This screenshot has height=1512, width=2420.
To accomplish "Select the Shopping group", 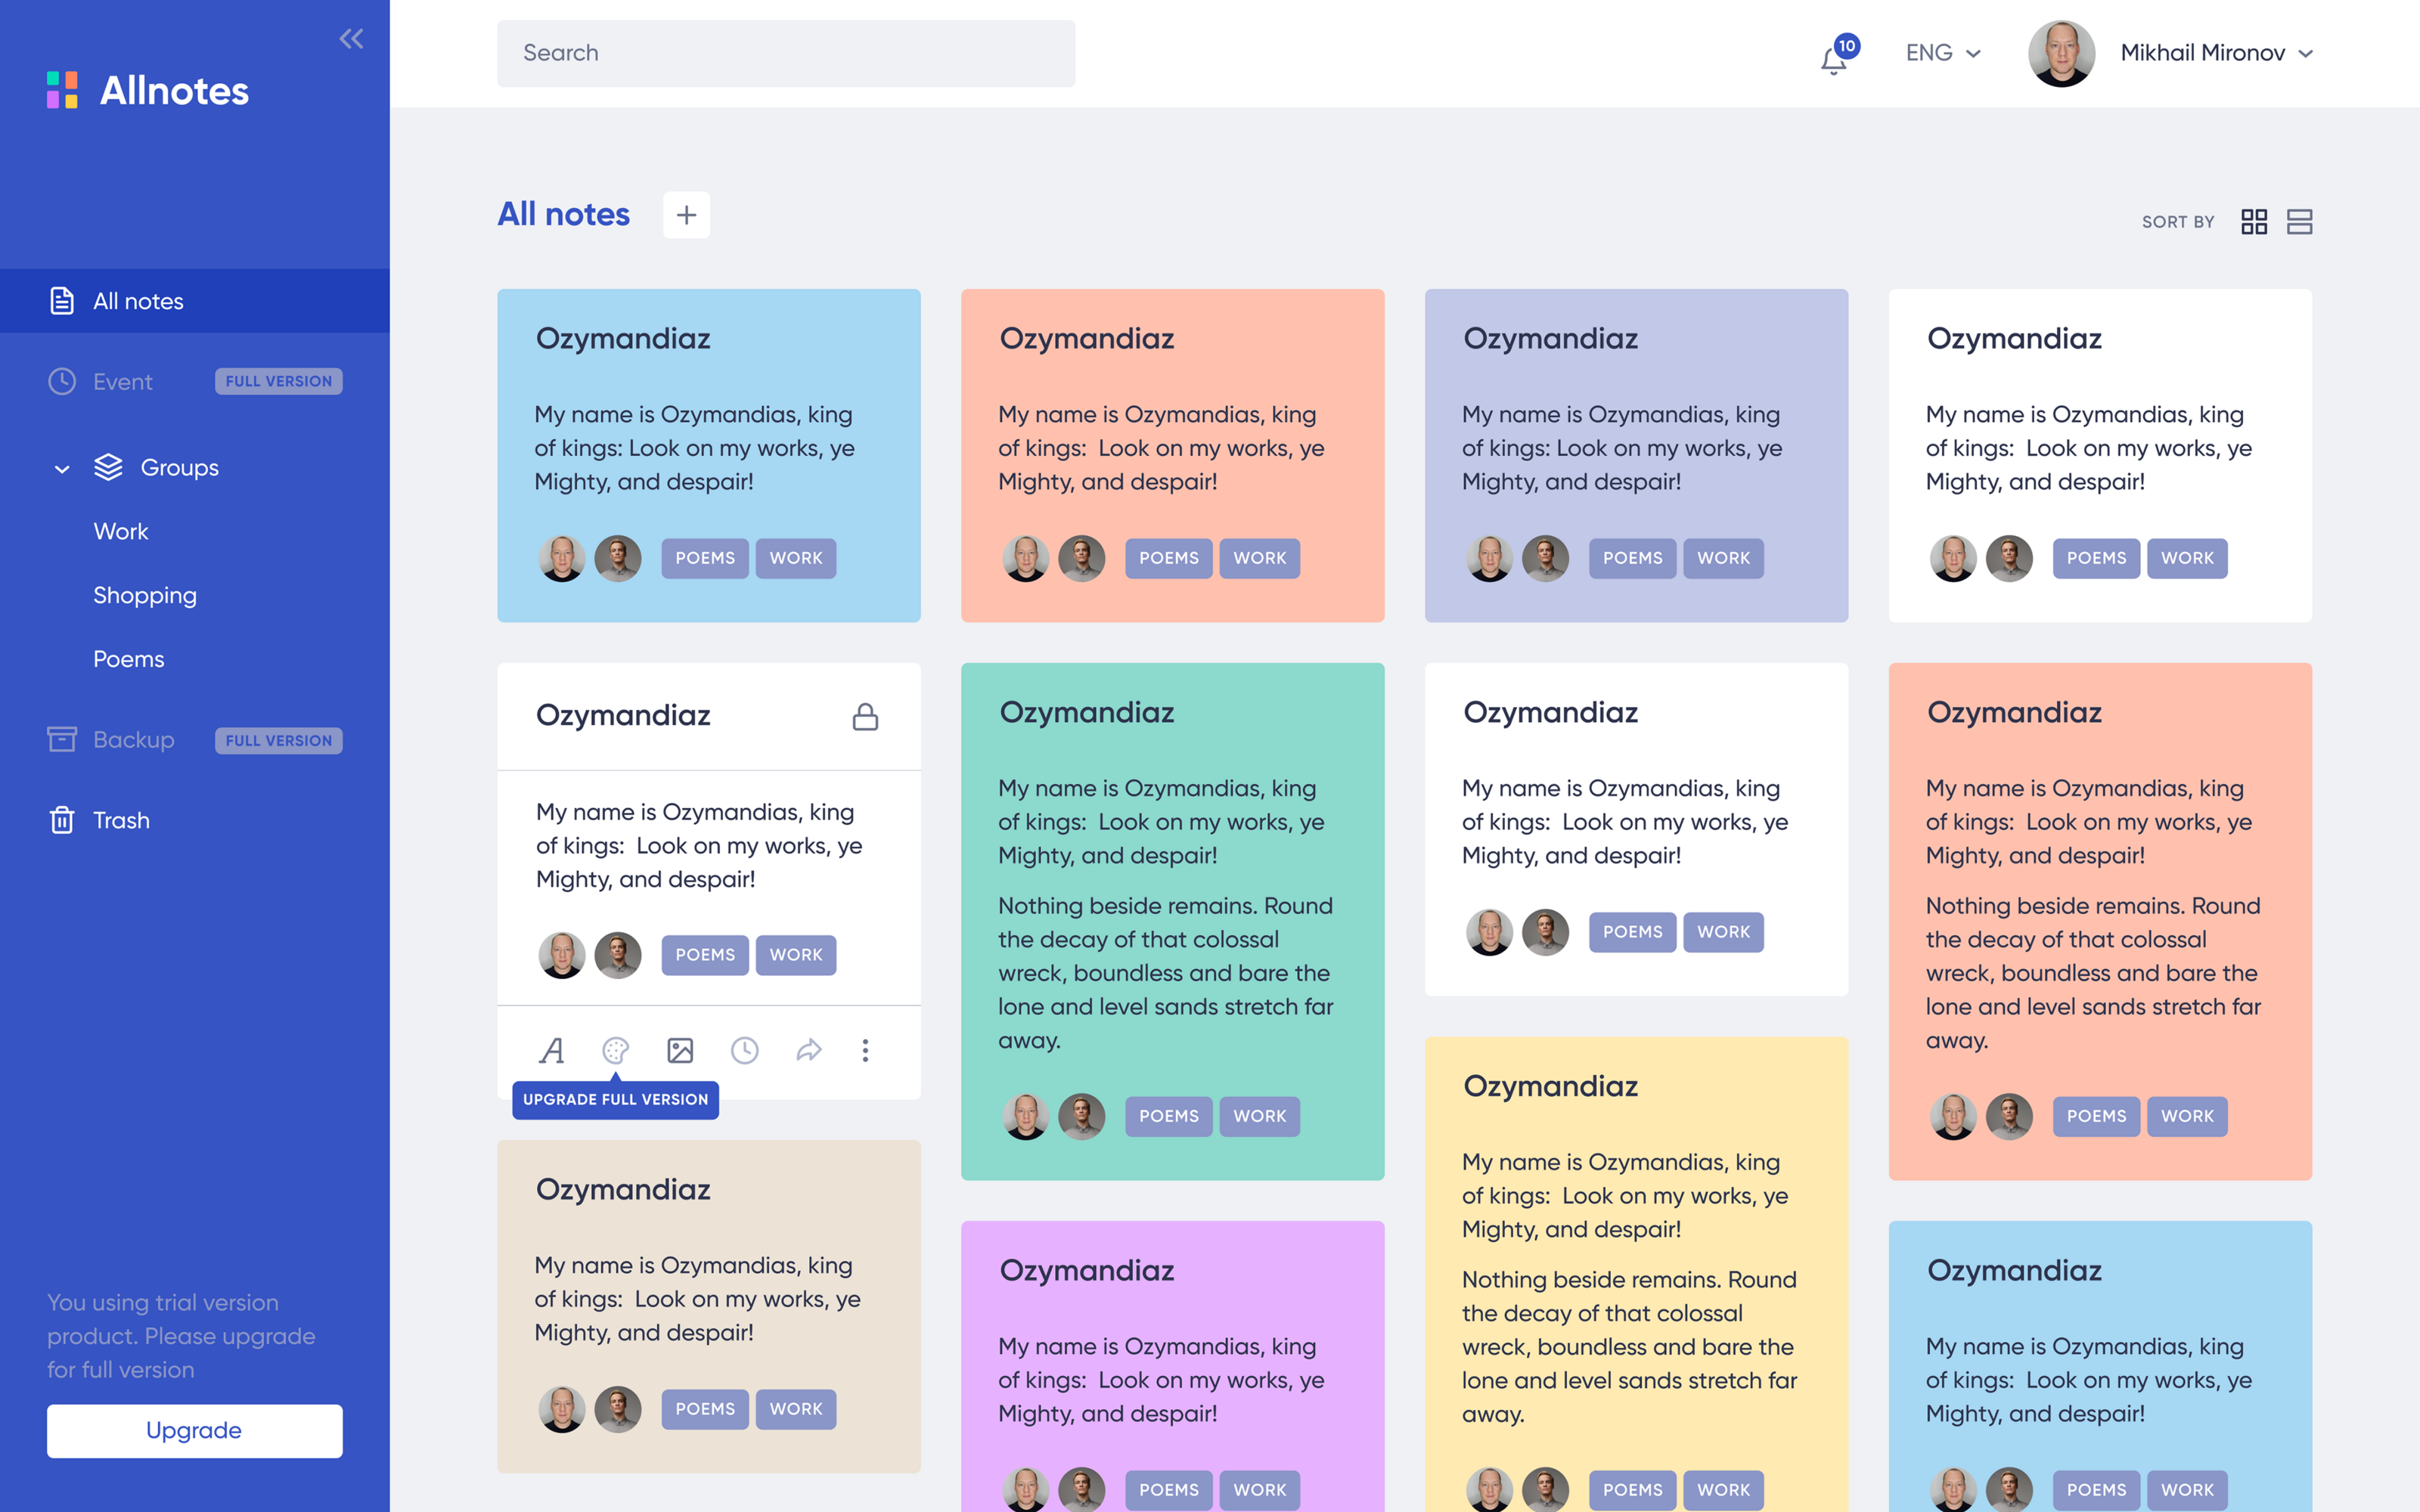I will [145, 595].
